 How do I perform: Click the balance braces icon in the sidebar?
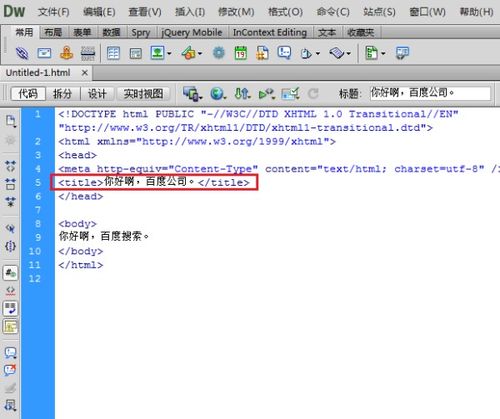coord(10,246)
